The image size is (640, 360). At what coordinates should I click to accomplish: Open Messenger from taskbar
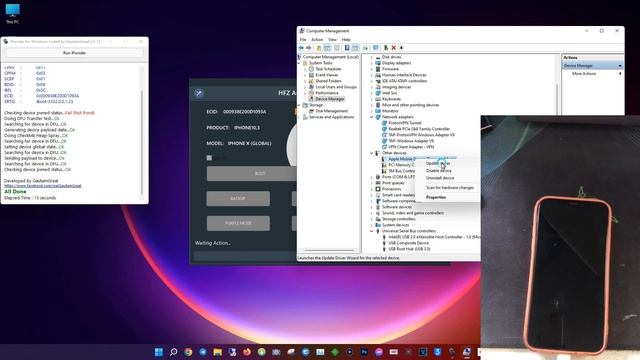click(x=379, y=352)
